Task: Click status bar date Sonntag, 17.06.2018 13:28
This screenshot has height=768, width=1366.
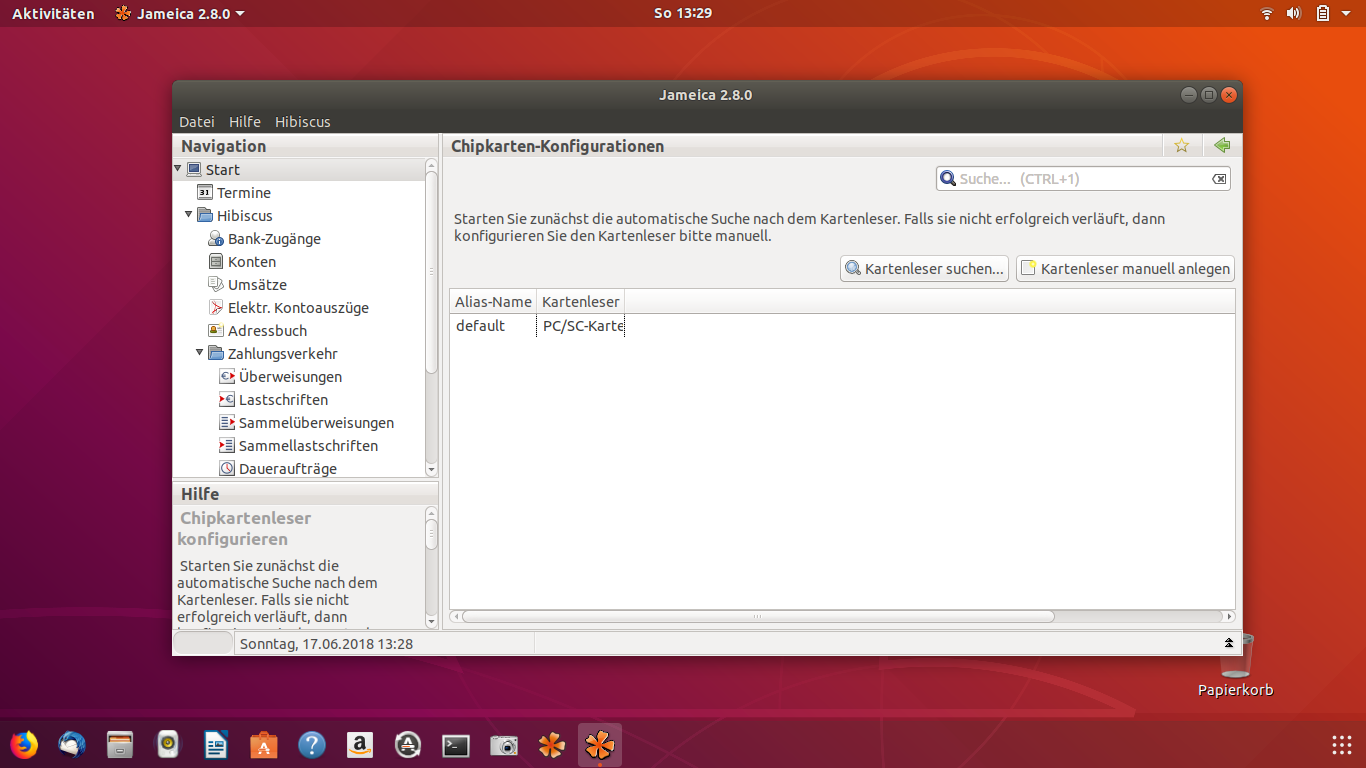Action: 327,644
